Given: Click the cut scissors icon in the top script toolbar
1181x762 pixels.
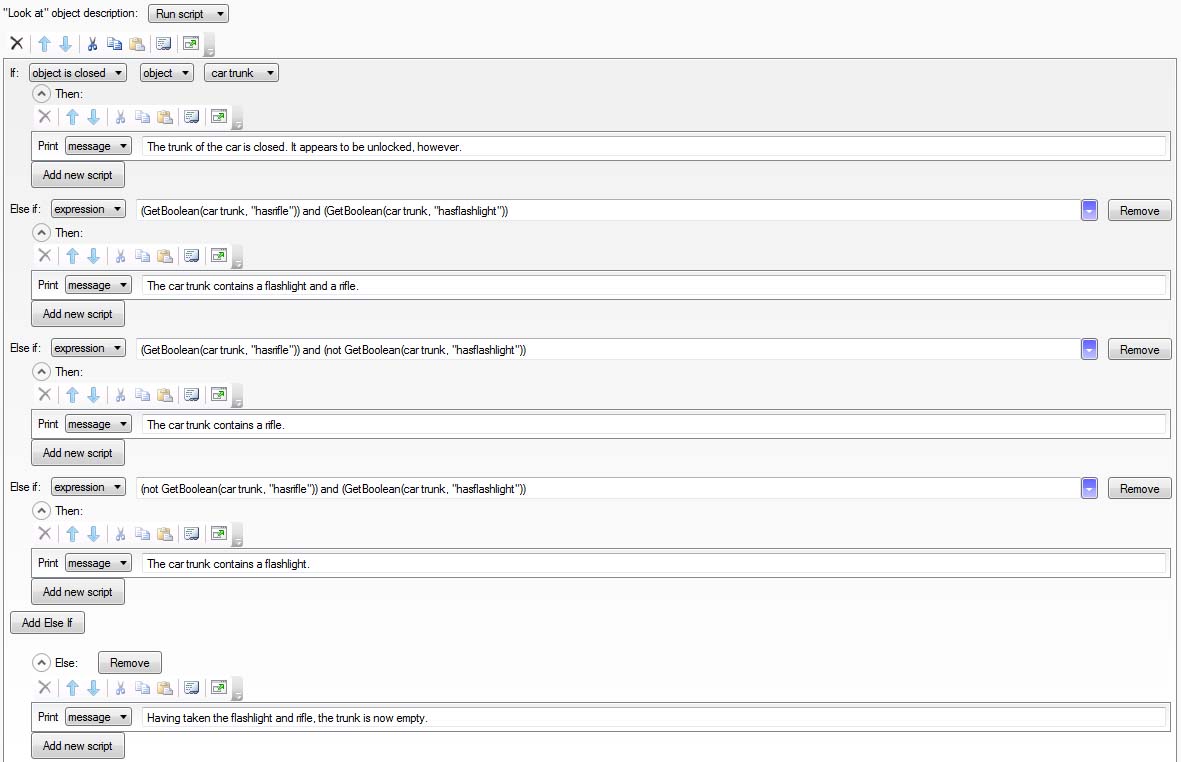Looking at the screenshot, I should (x=93, y=44).
